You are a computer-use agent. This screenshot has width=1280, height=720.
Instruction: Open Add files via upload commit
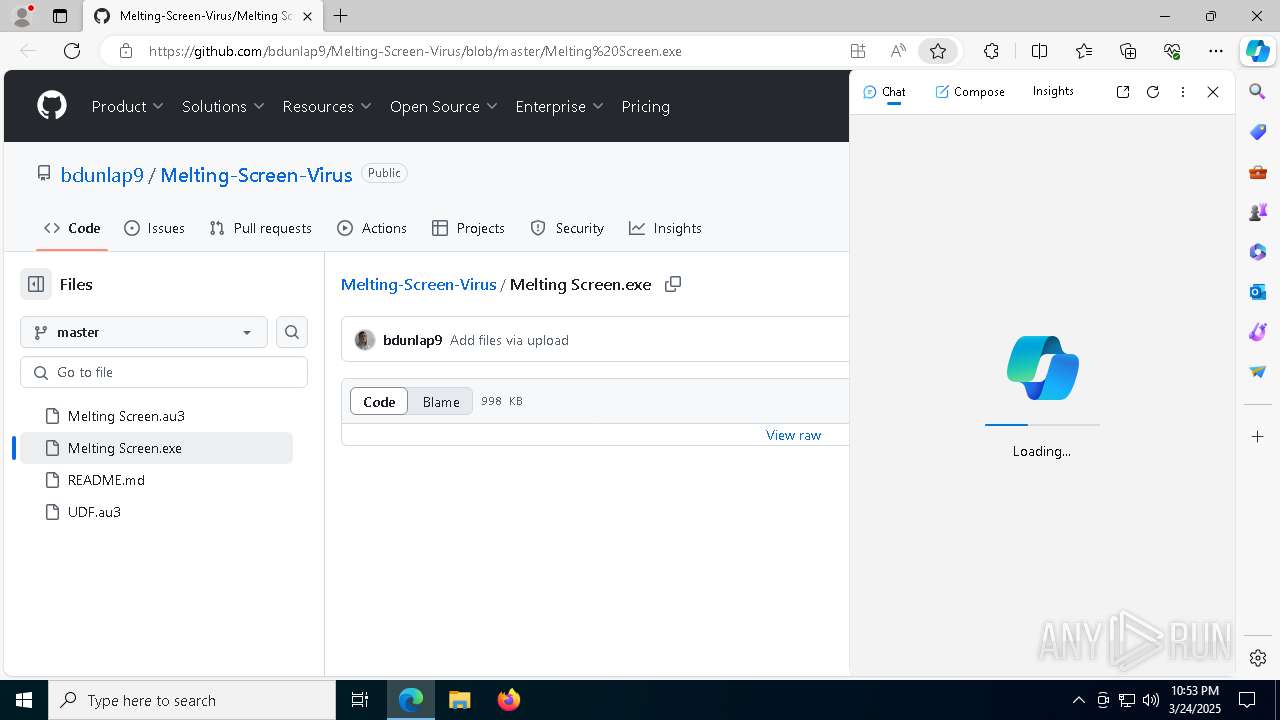point(509,340)
